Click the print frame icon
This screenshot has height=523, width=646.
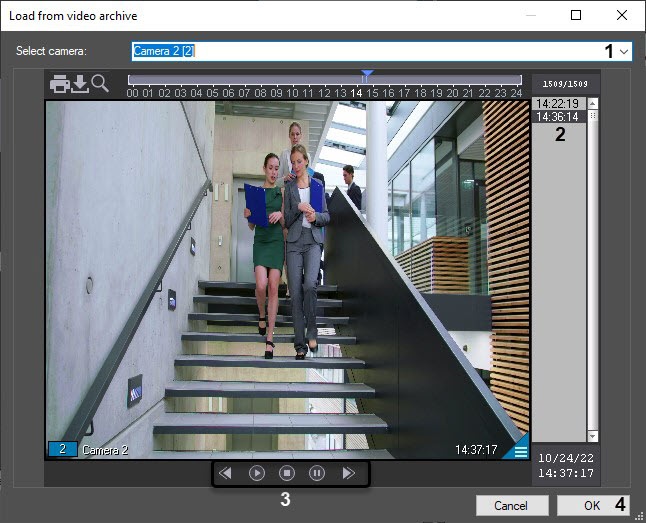60,84
